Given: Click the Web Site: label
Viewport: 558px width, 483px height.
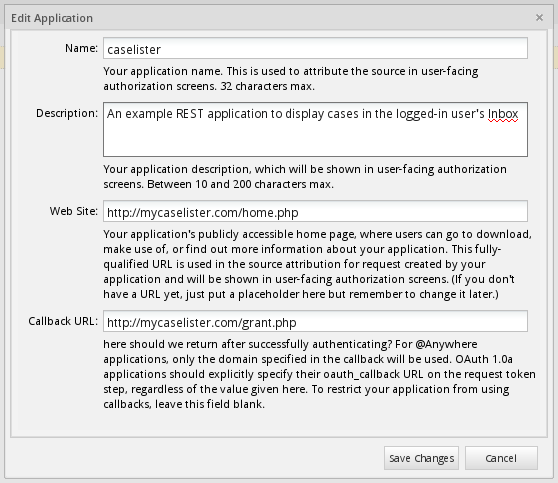Looking at the screenshot, I should coord(73,211).
